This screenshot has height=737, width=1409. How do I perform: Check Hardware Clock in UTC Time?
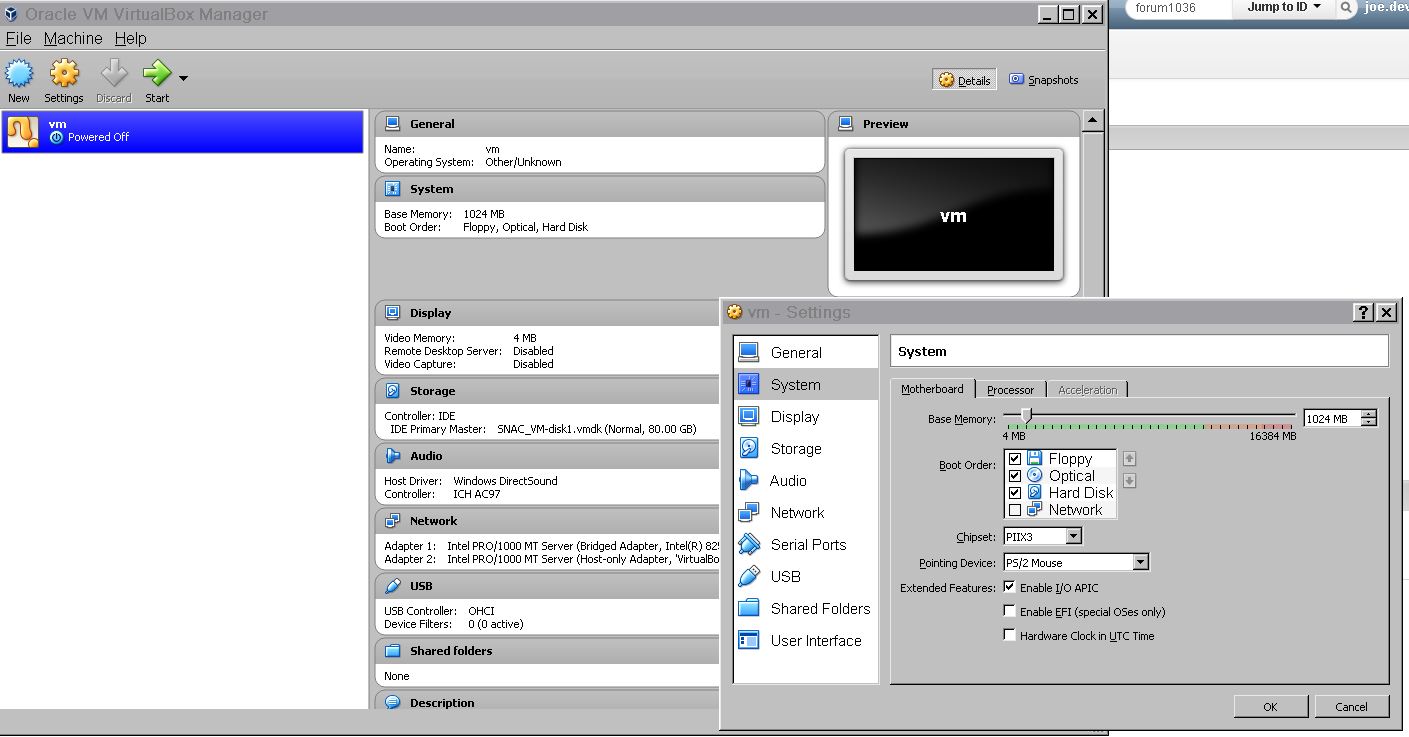click(1010, 635)
